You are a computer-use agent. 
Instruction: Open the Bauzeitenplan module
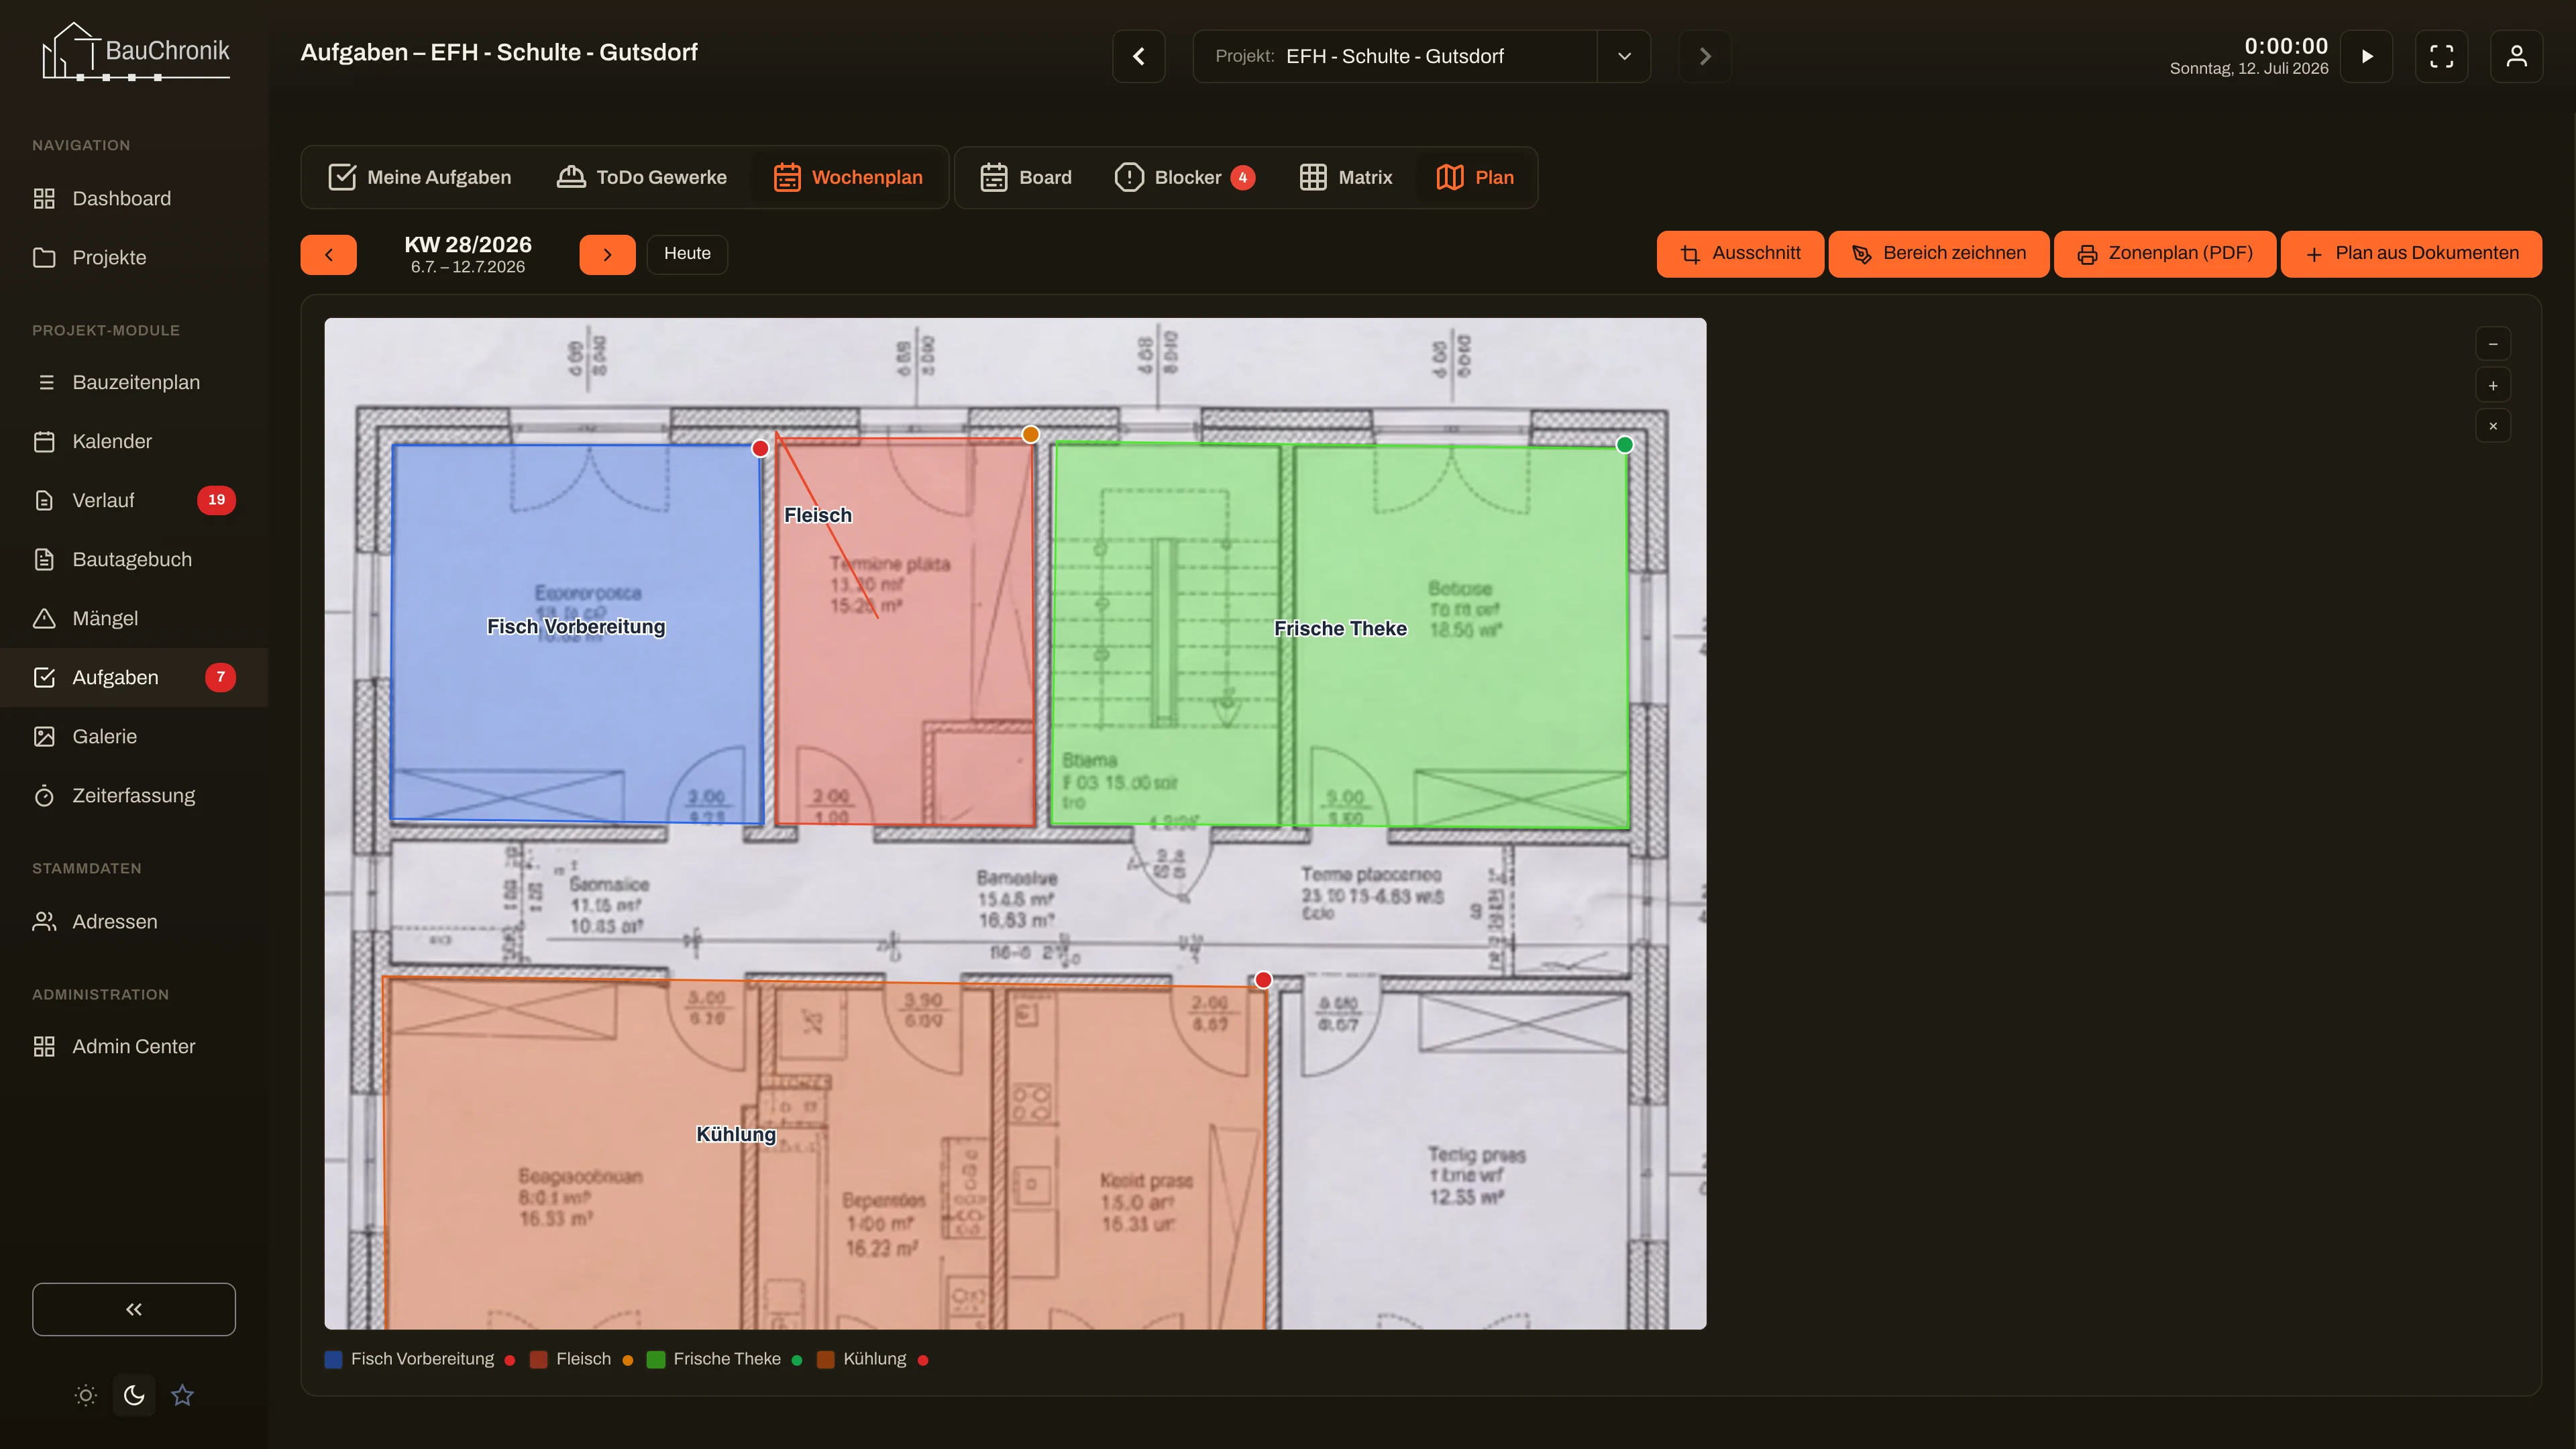[x=134, y=382]
